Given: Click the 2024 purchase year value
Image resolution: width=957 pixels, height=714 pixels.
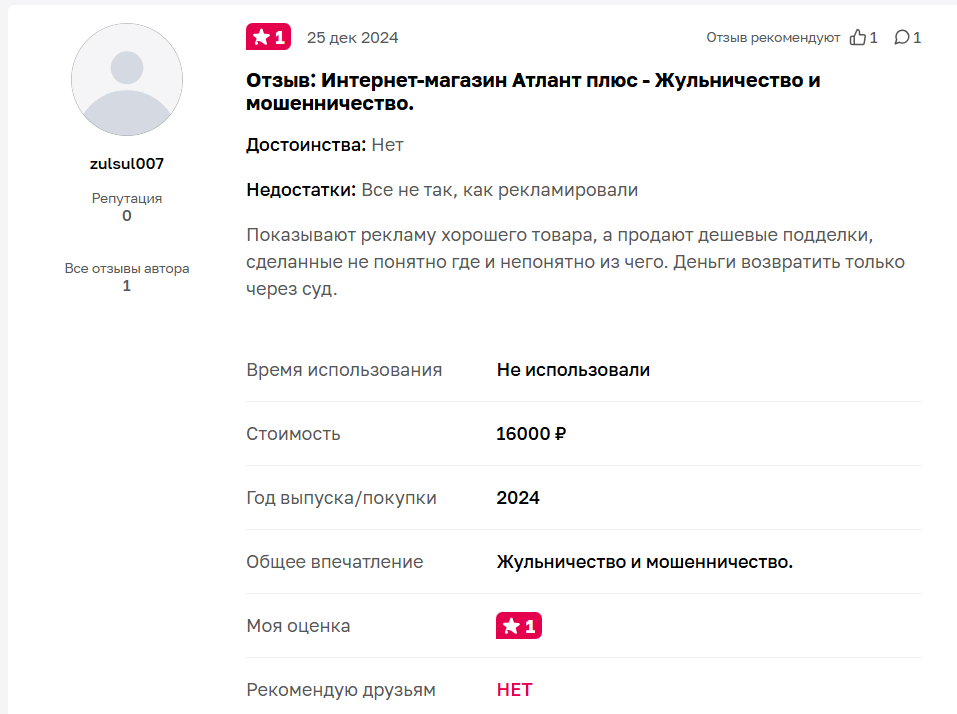Looking at the screenshot, I should 518,498.
